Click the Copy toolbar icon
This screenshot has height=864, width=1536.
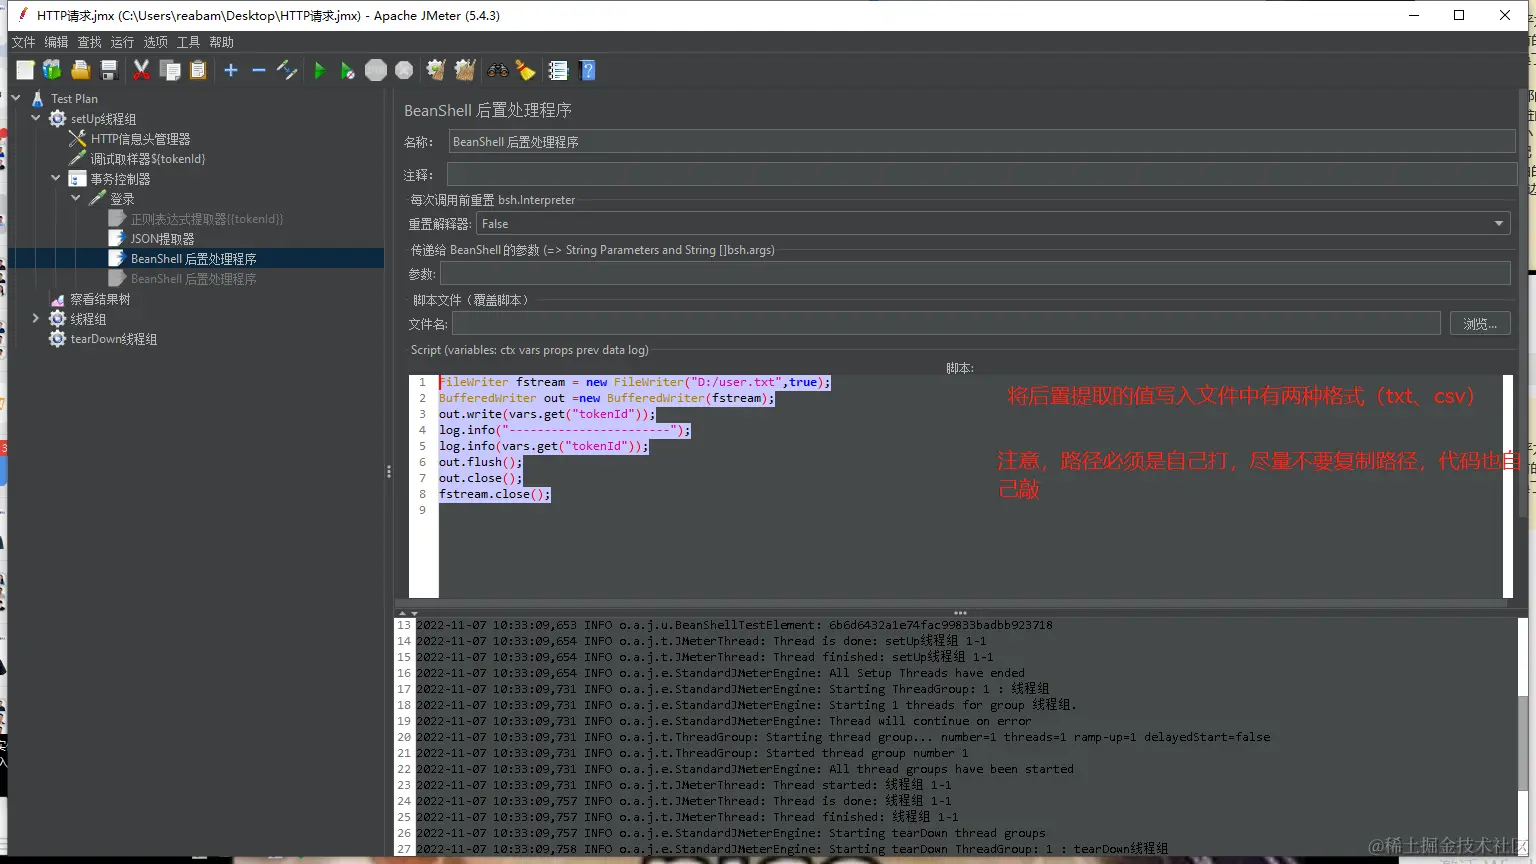click(x=170, y=70)
